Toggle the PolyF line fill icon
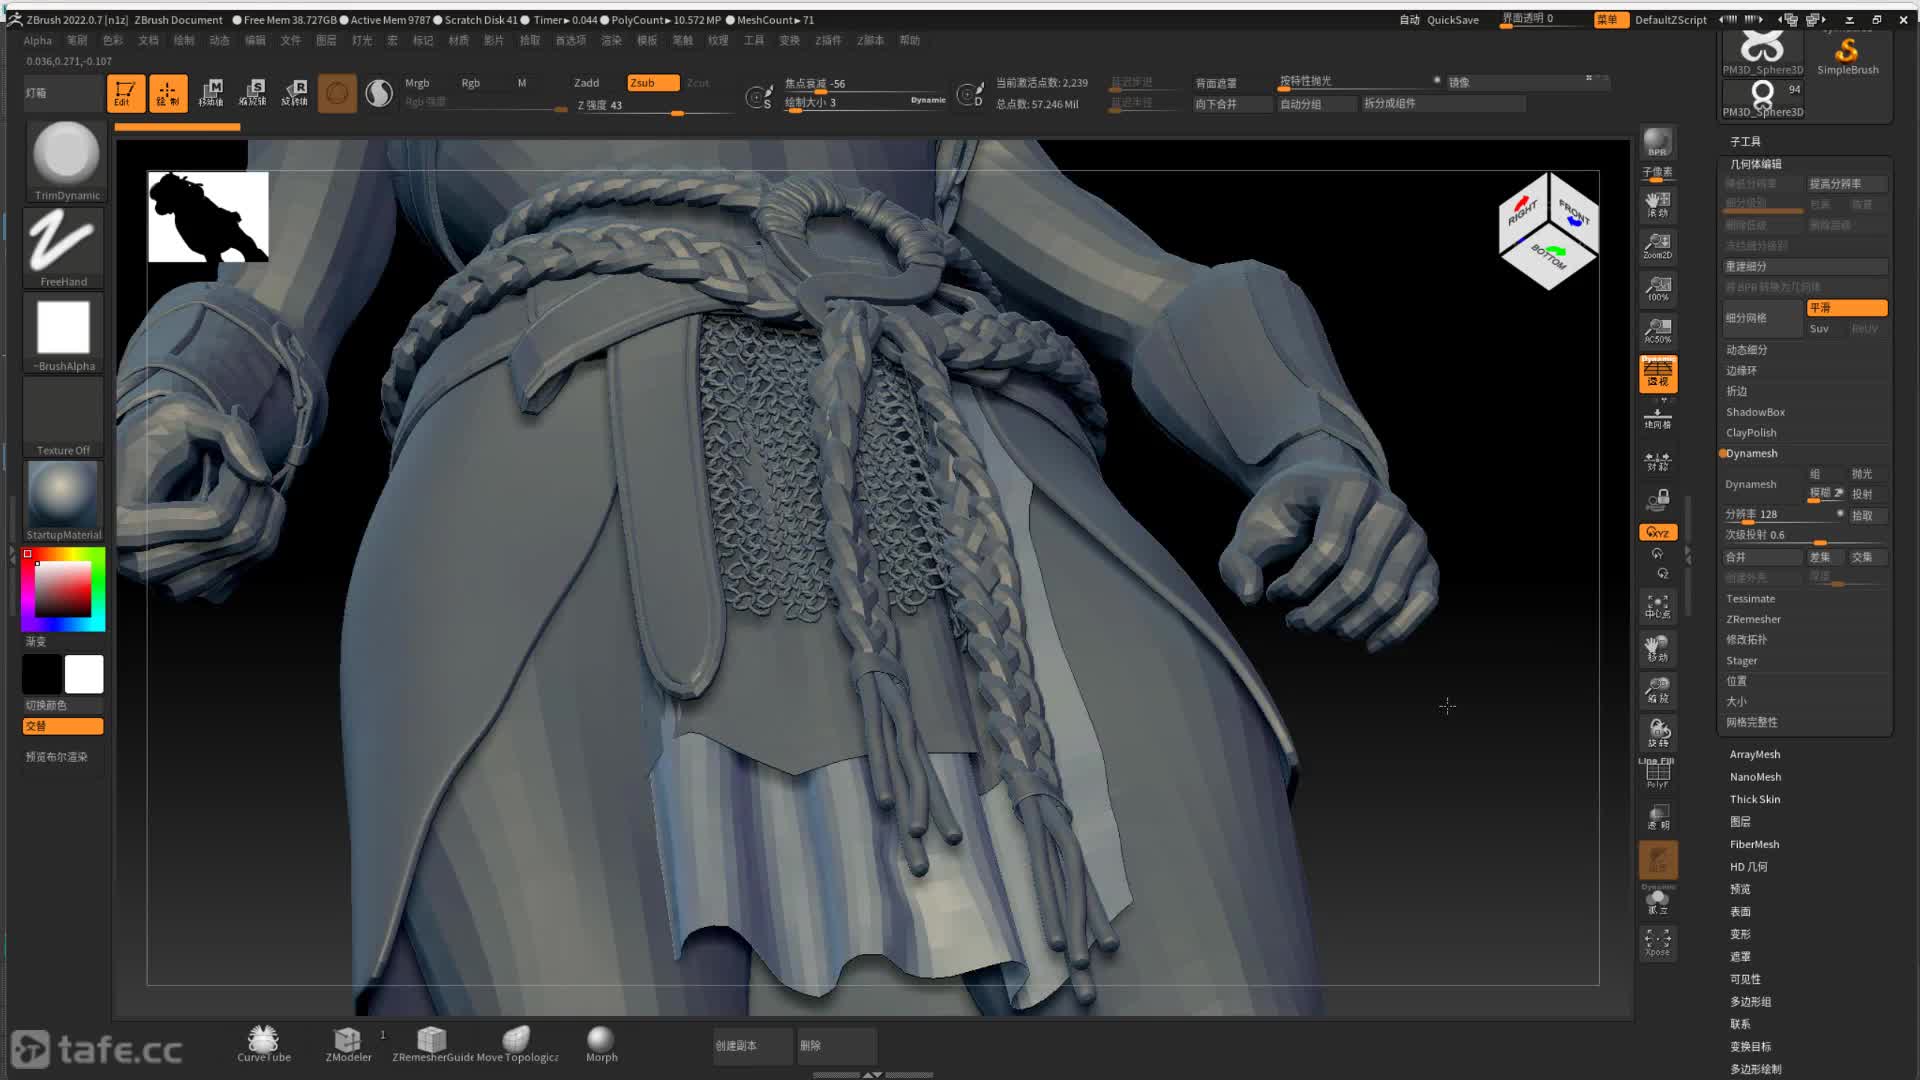 [x=1658, y=774]
